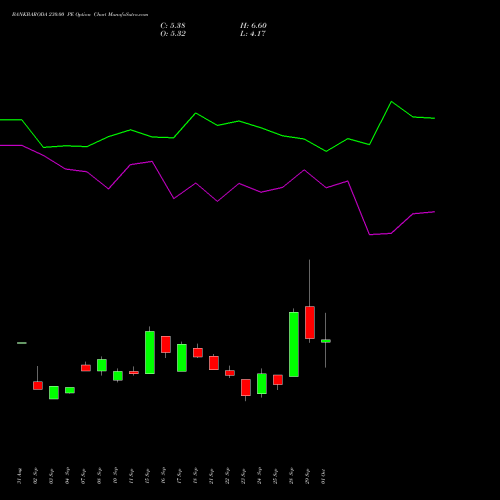
Task: Select the green candle above 03 Sep
Action: [x=54, y=393]
